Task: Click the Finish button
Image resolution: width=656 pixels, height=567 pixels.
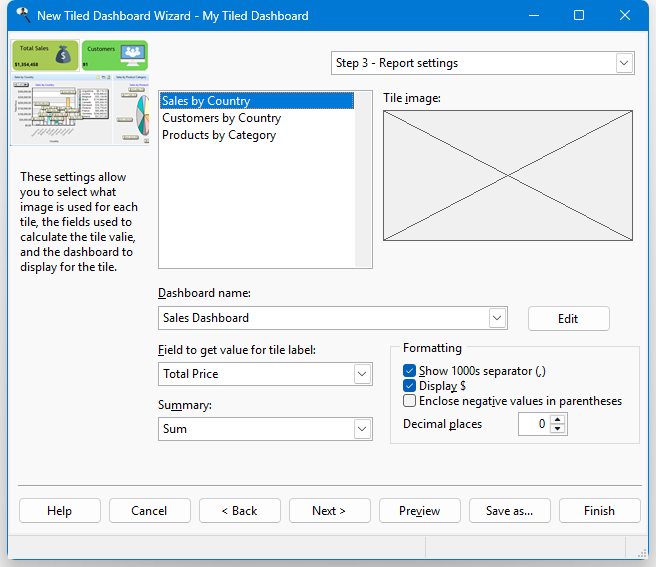Action: (599, 510)
